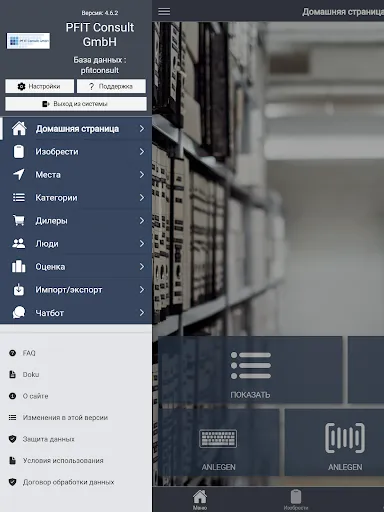
Task: Click the Doku document icon
Action: [x=12, y=375]
